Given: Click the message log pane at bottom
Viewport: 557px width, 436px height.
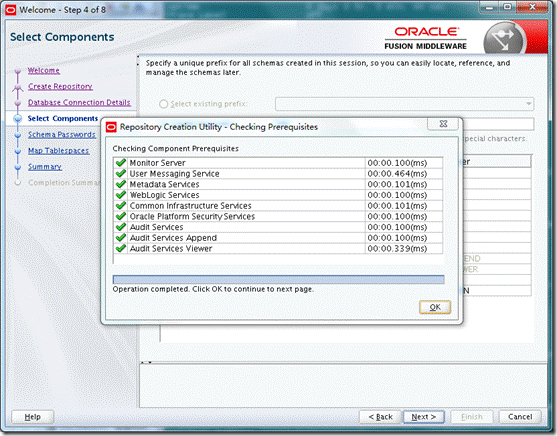Looking at the screenshot, I should 343,386.
